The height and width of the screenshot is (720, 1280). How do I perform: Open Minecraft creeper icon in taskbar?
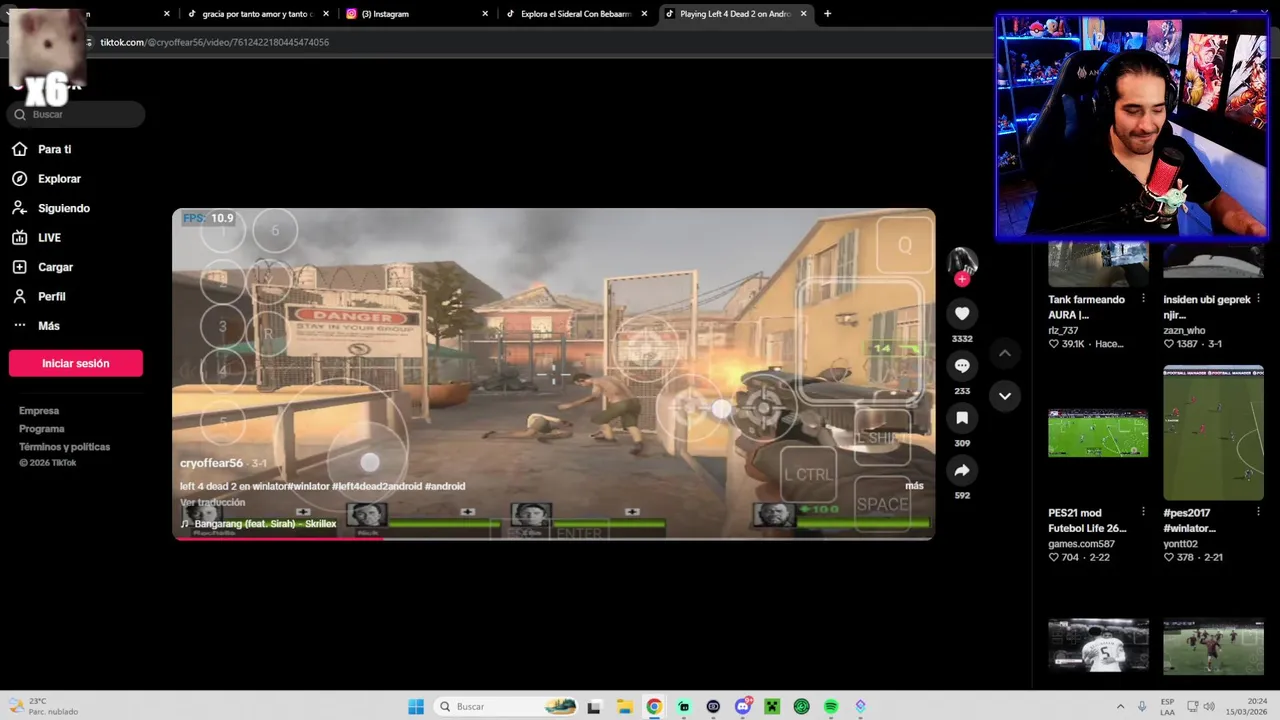(x=772, y=706)
